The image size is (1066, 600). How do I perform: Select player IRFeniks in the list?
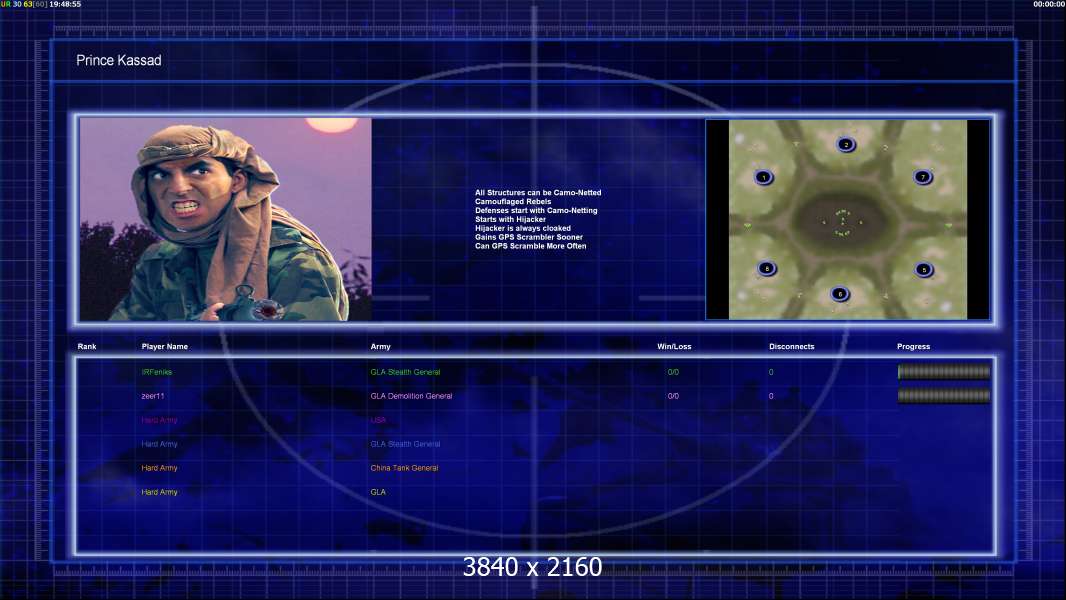(157, 372)
